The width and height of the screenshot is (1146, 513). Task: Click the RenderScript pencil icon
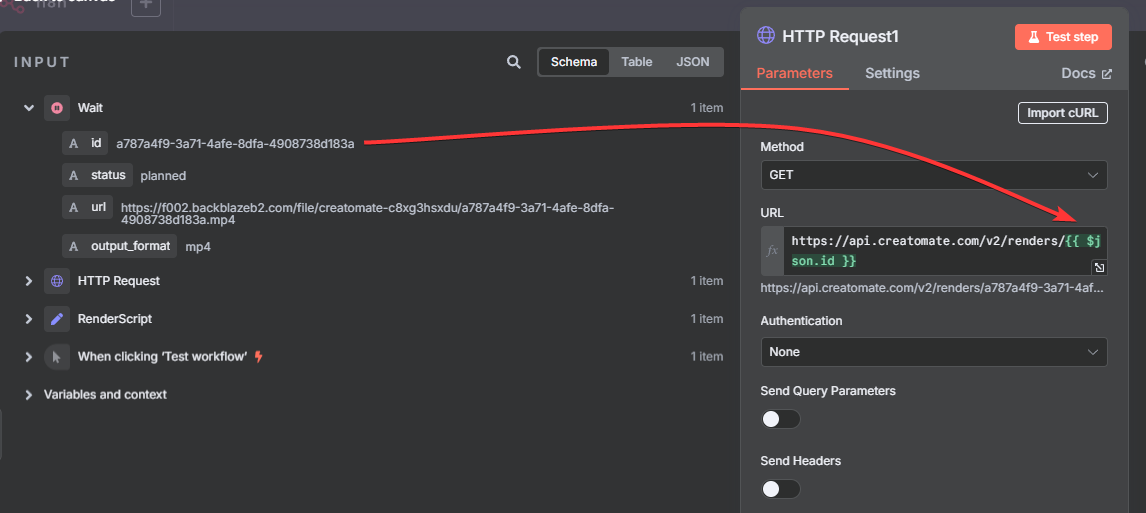click(x=57, y=319)
